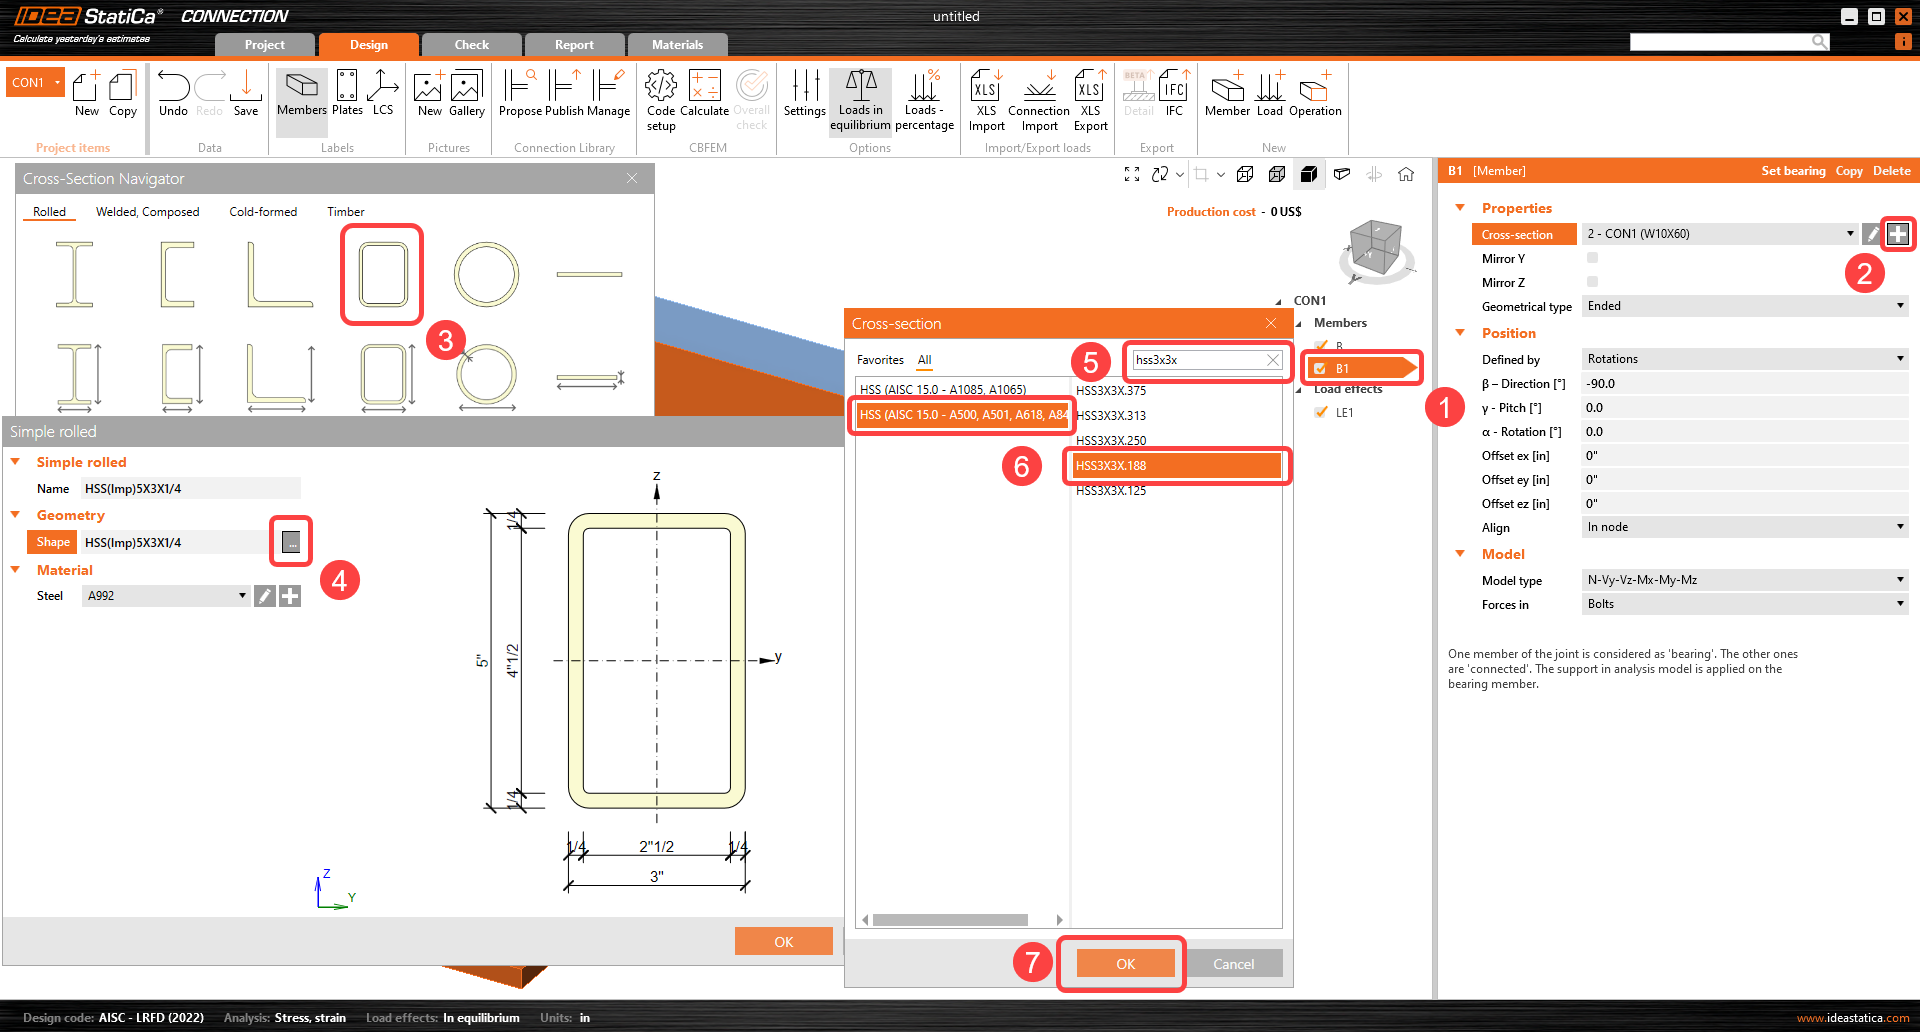This screenshot has height=1032, width=1920.
Task: Click Cancel in the Cross-section dialog
Action: point(1233,964)
